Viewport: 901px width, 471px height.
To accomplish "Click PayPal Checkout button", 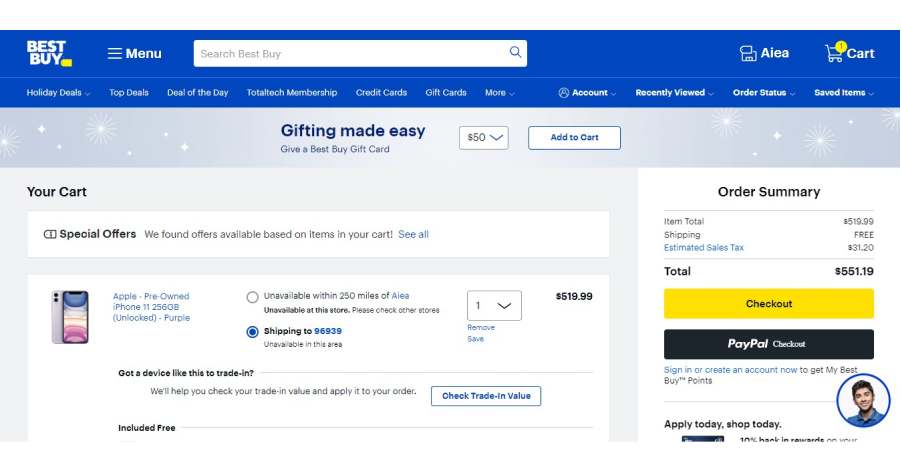I will point(769,344).
